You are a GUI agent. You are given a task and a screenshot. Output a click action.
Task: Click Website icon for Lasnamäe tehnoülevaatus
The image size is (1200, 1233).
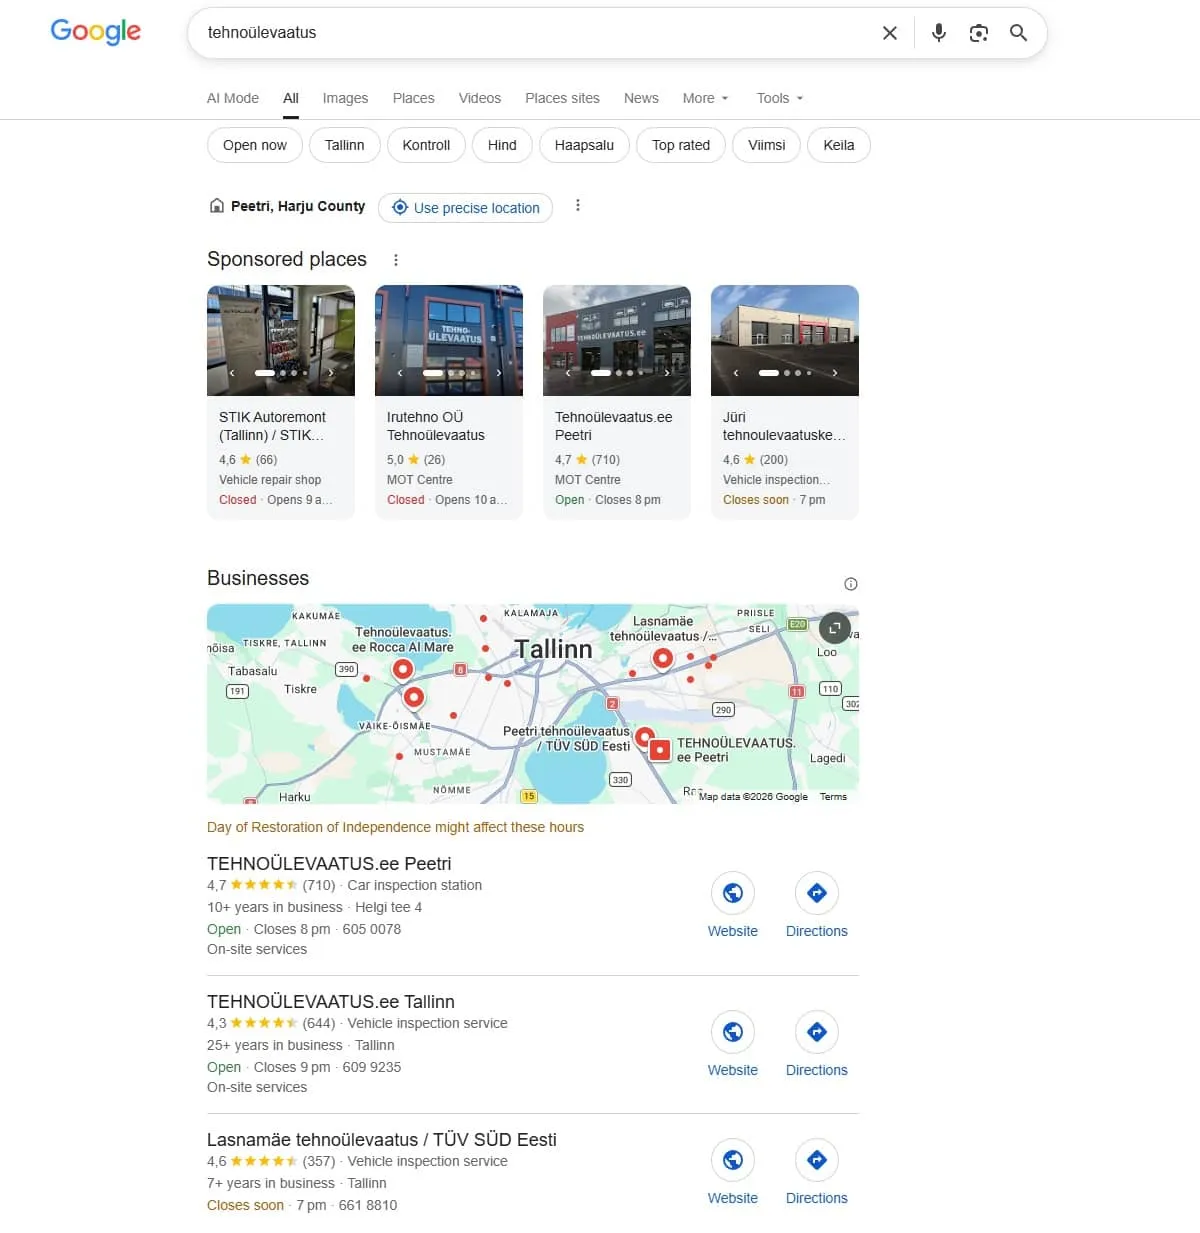coord(733,1160)
